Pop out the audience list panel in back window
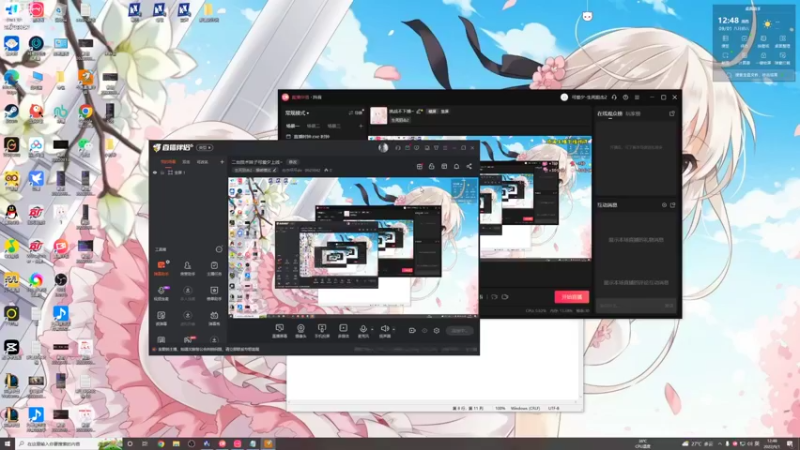800x450 pixels. point(672,113)
